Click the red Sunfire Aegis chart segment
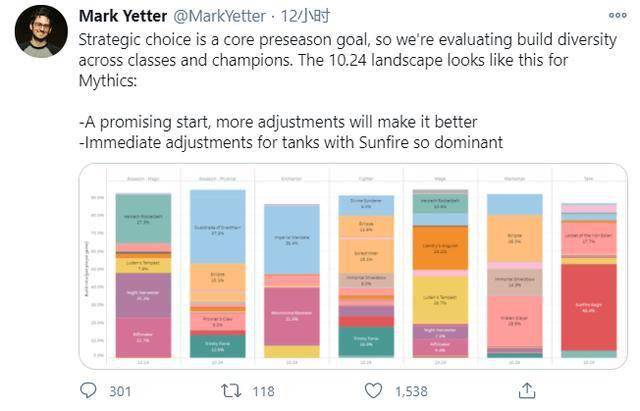This screenshot has width=640, height=411. pos(588,306)
